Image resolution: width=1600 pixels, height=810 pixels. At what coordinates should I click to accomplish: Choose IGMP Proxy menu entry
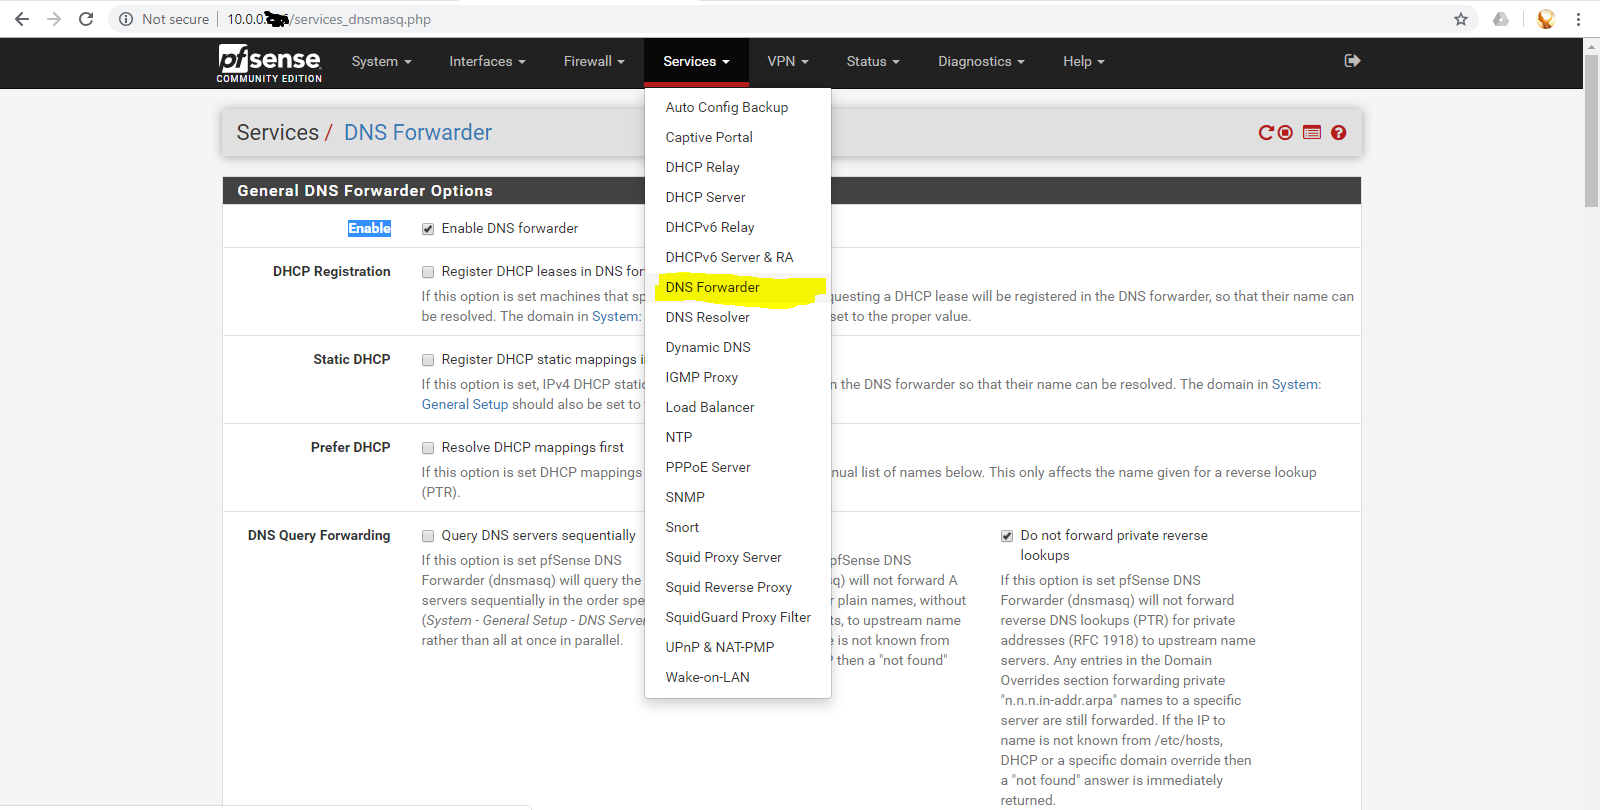[738, 377]
